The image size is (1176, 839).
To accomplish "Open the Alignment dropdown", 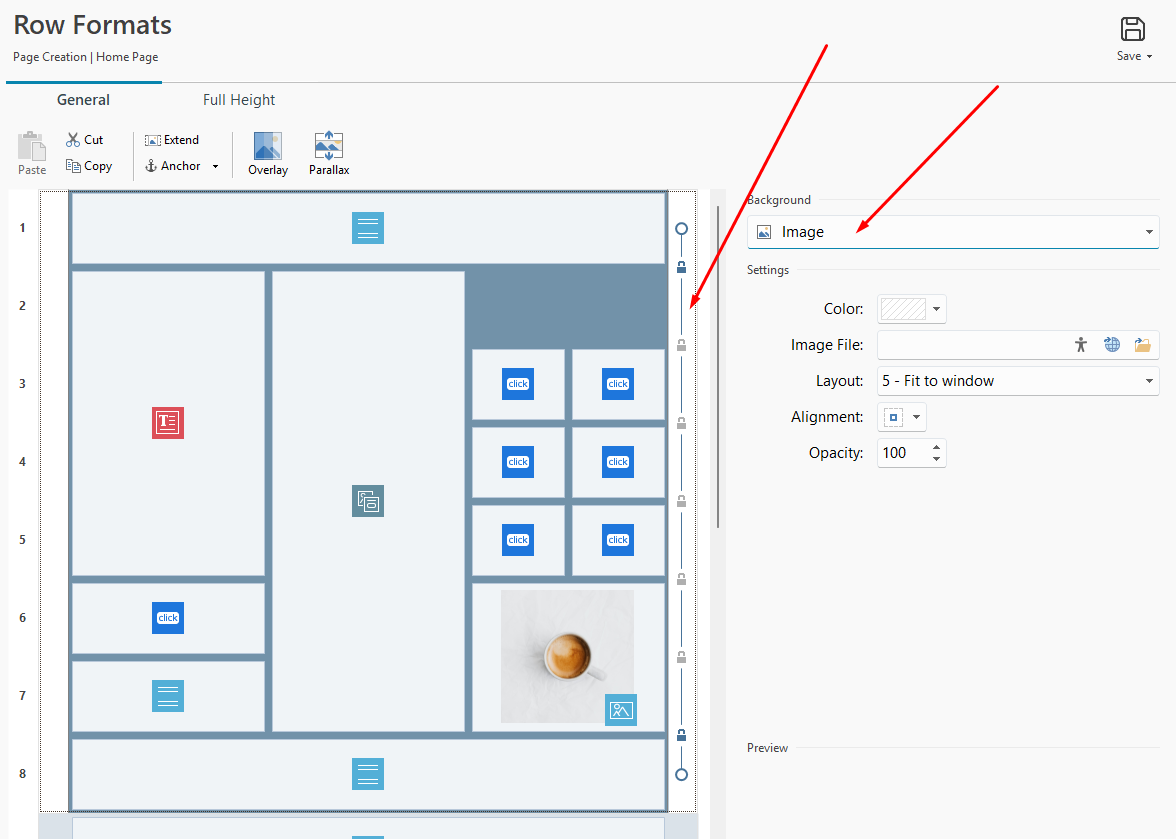I will [x=902, y=417].
